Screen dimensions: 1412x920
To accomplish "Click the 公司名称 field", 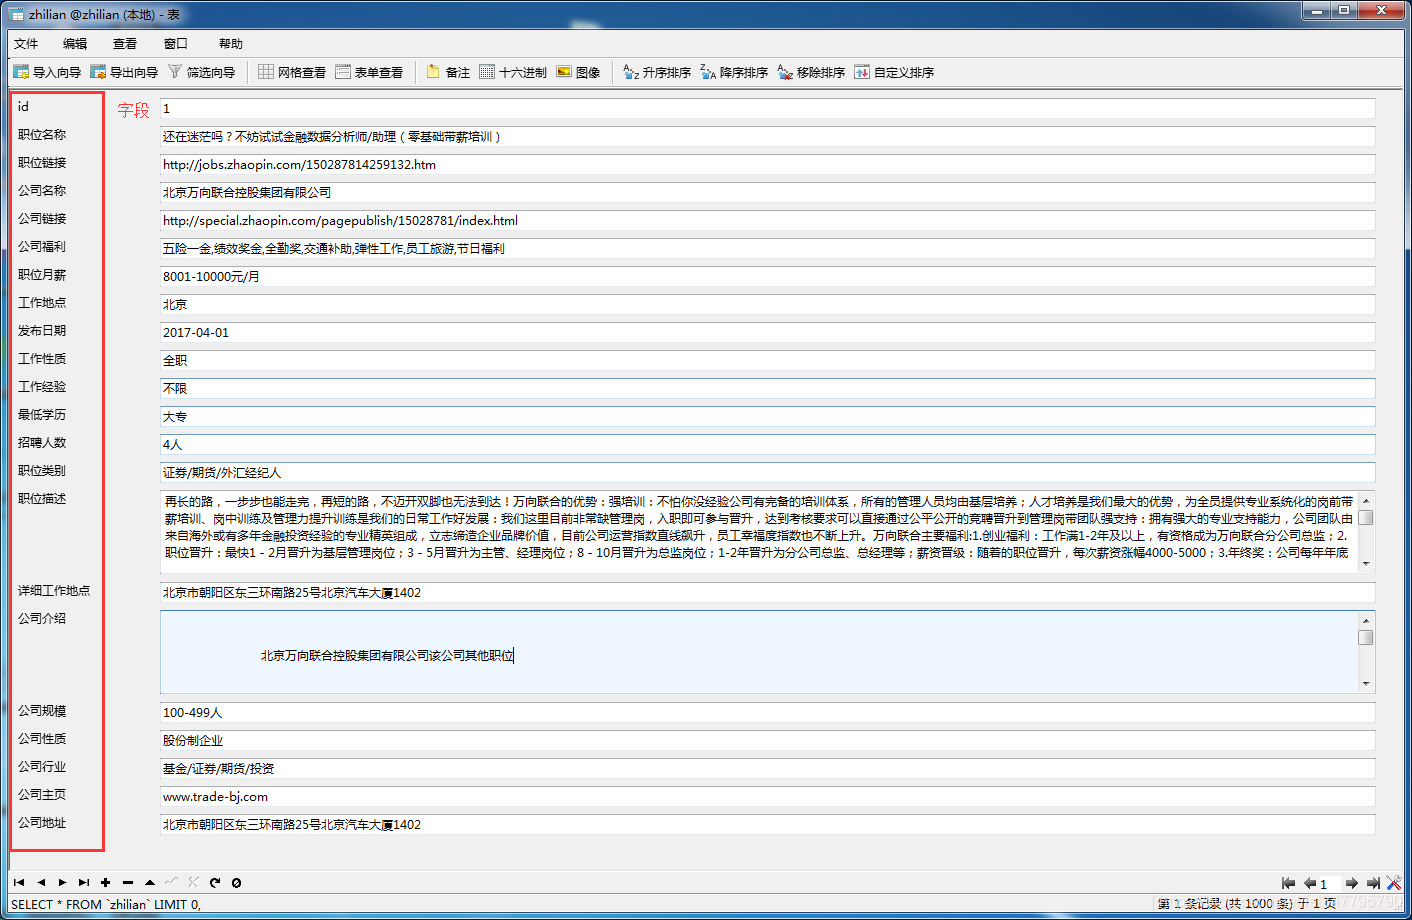I will [767, 192].
